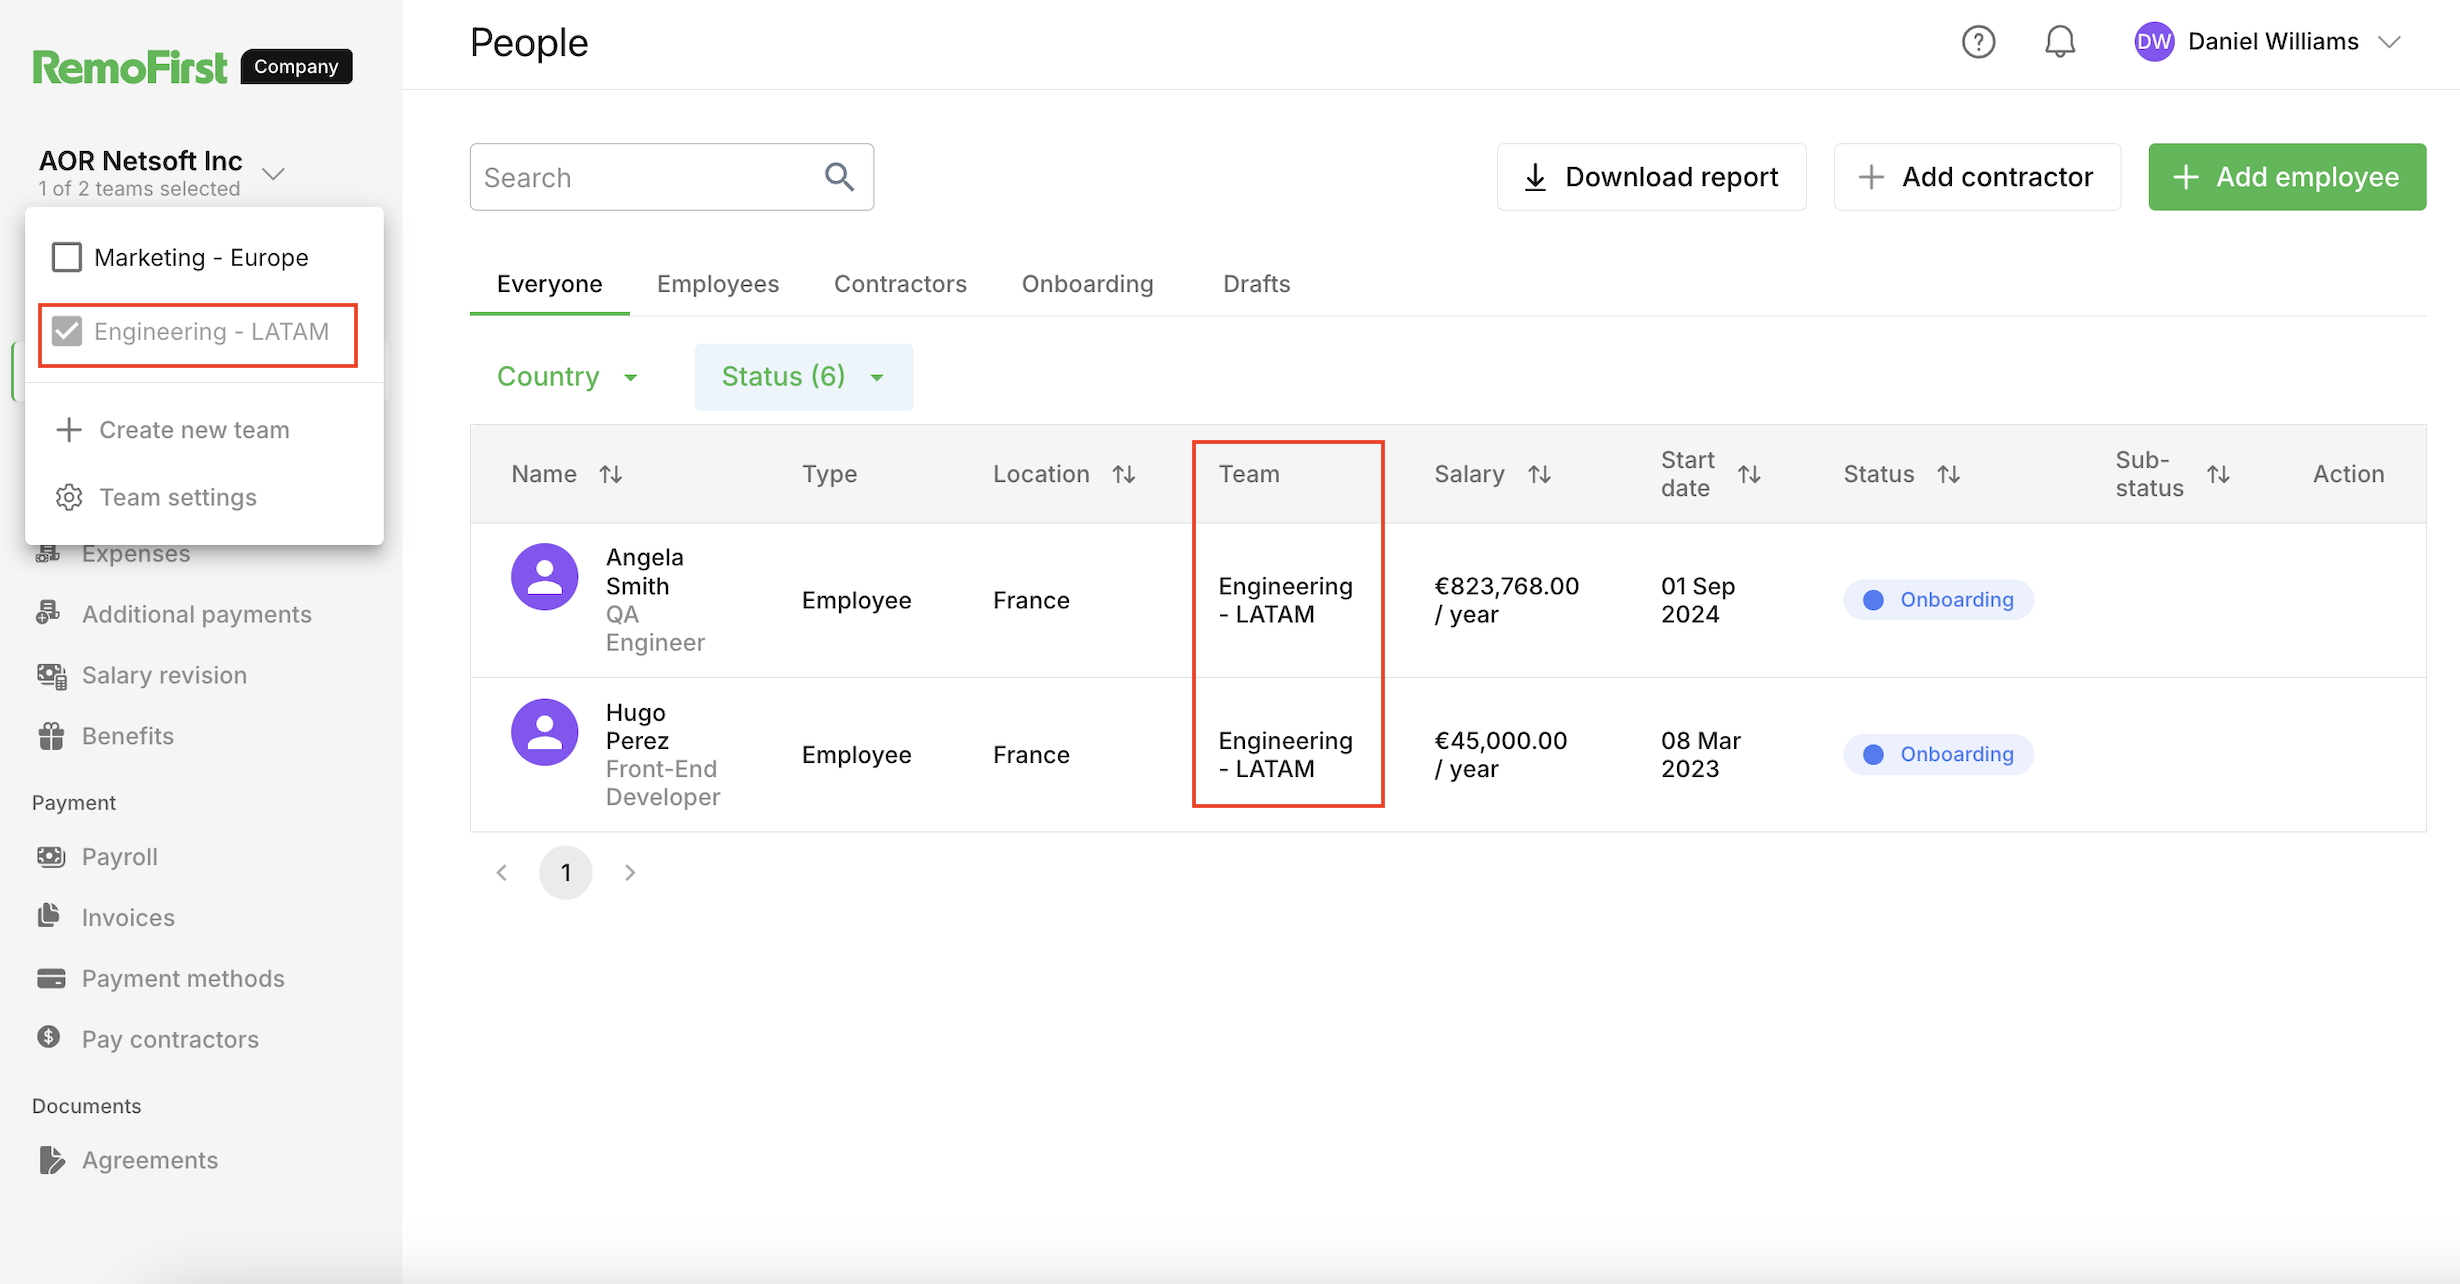The width and height of the screenshot is (2460, 1284).
Task: Click the €823,768.00 / year salary cell
Action: 1507,600
